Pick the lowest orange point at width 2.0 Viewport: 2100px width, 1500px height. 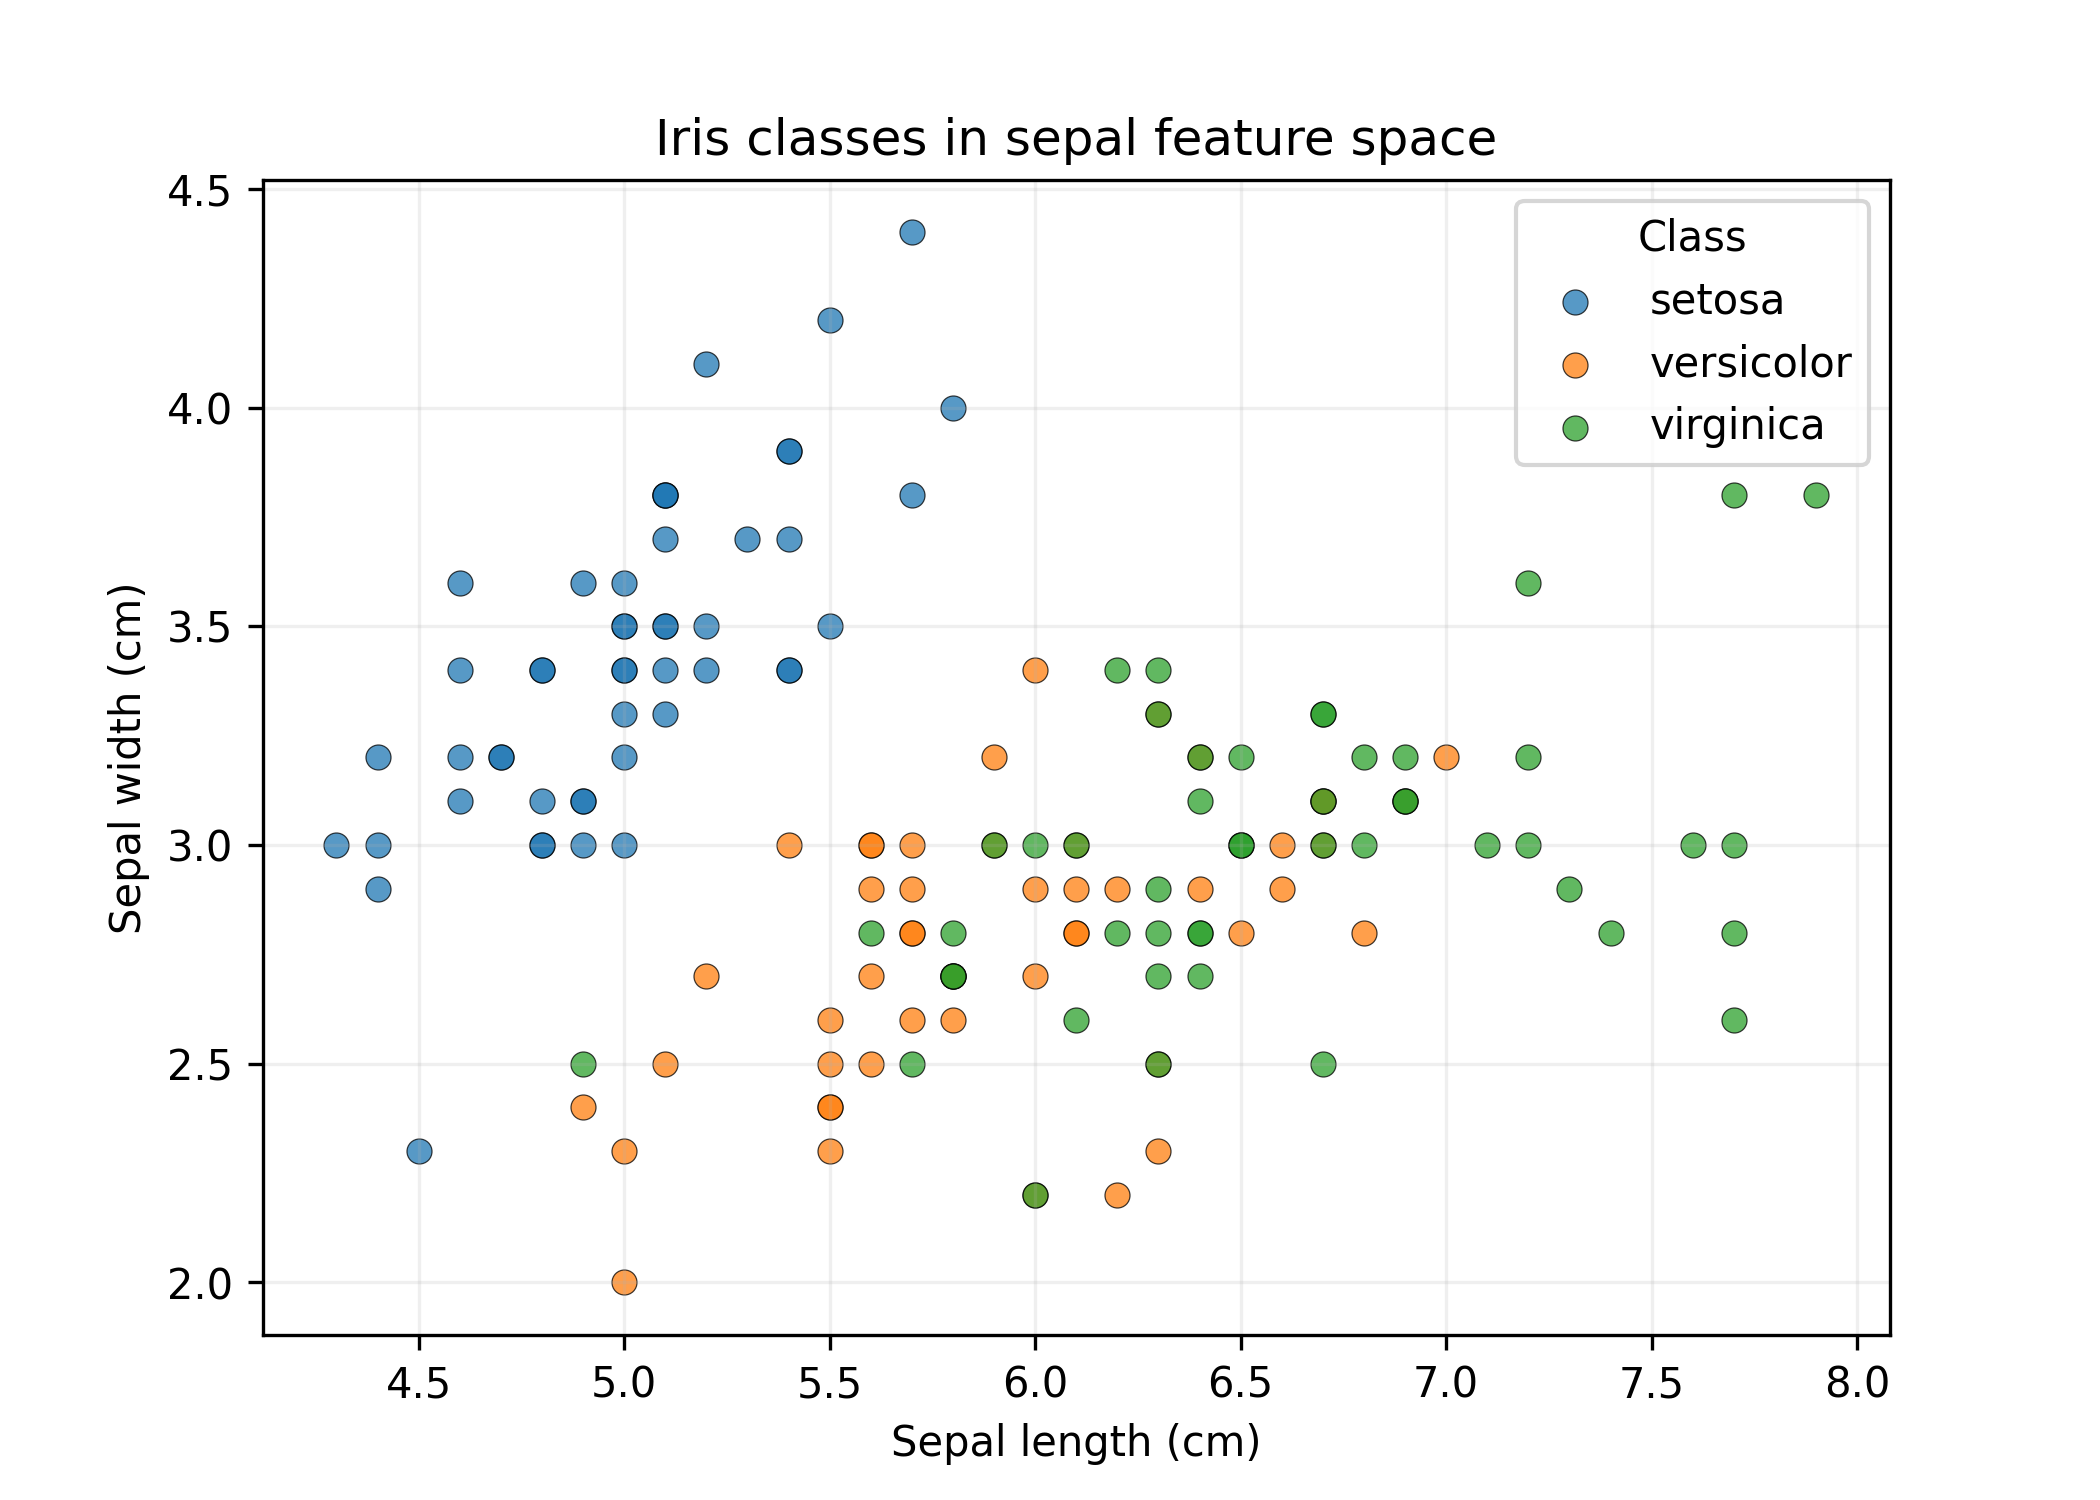624,1282
